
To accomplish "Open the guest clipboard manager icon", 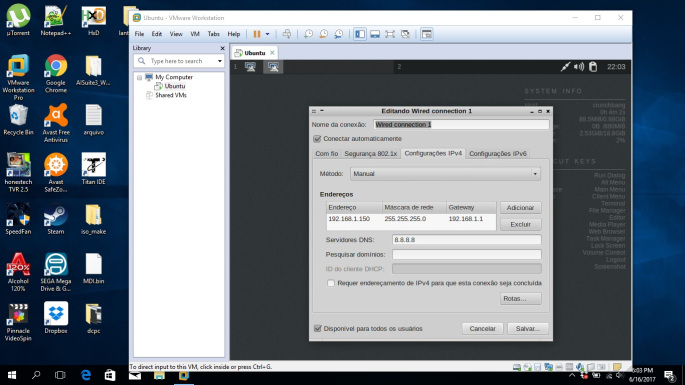I will [x=593, y=67].
